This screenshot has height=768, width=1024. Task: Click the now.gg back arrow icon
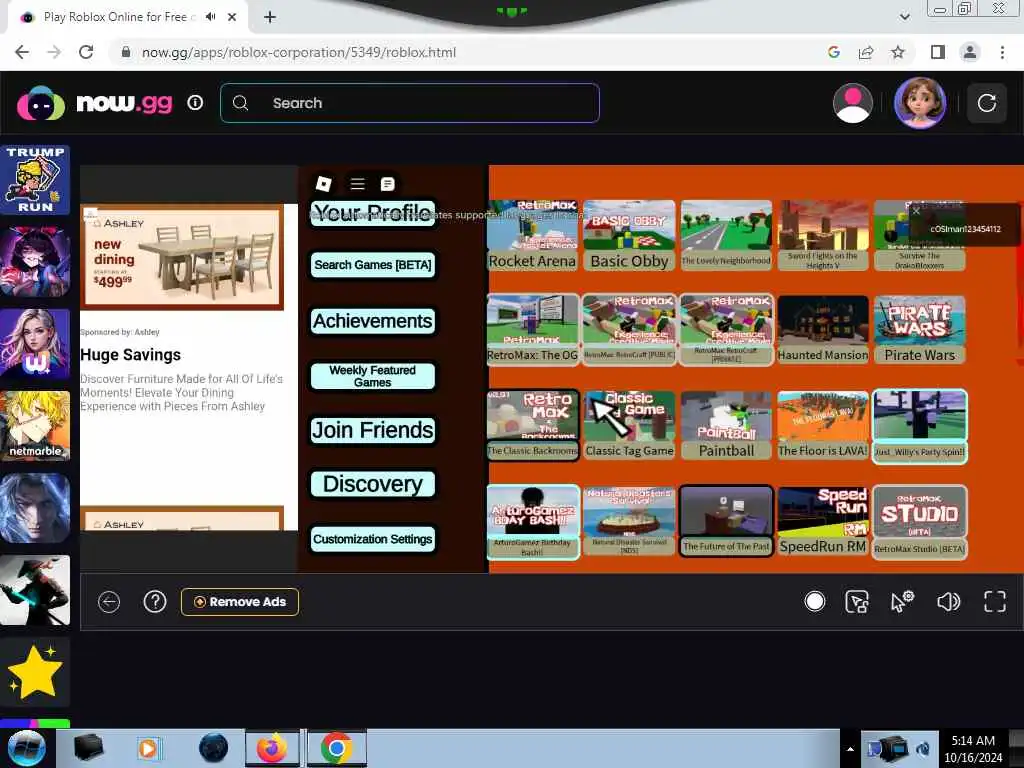pos(109,601)
